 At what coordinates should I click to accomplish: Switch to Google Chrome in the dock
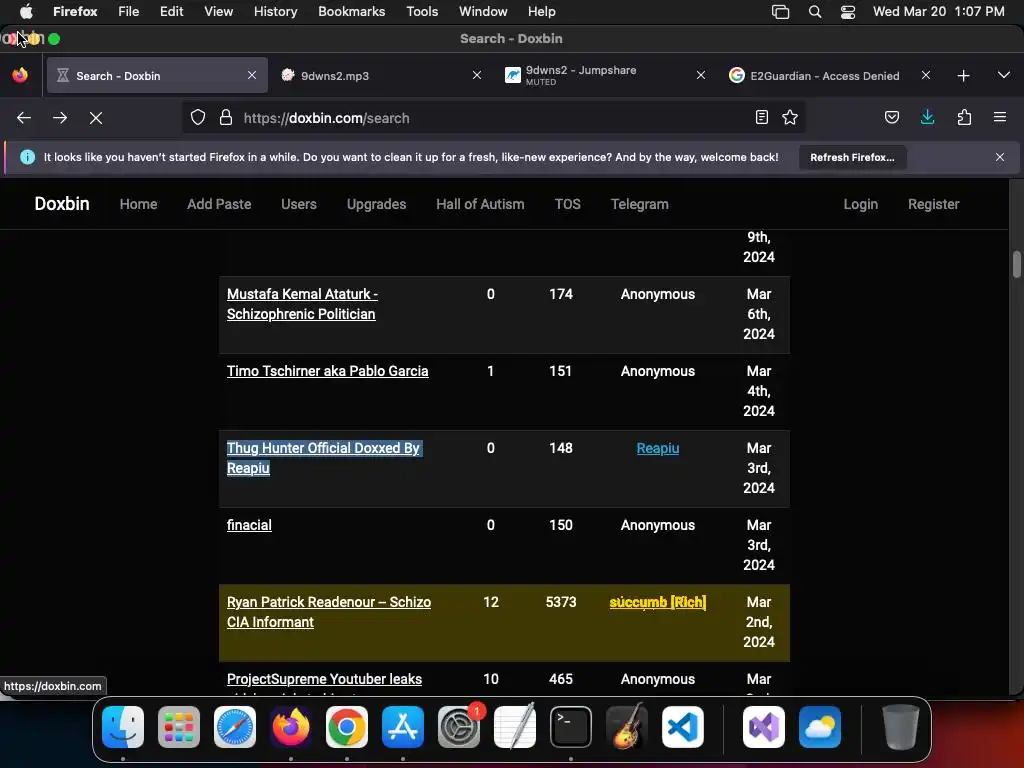347,727
